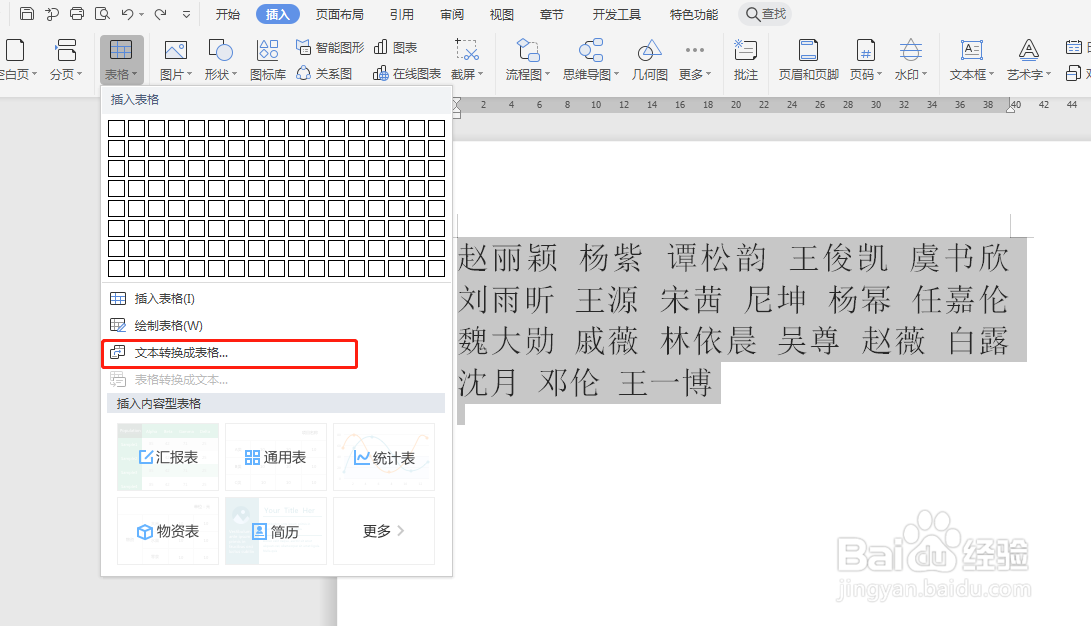Open the 章节 ribbon tab
Viewport: 1091px width, 626px height.
coord(551,14)
